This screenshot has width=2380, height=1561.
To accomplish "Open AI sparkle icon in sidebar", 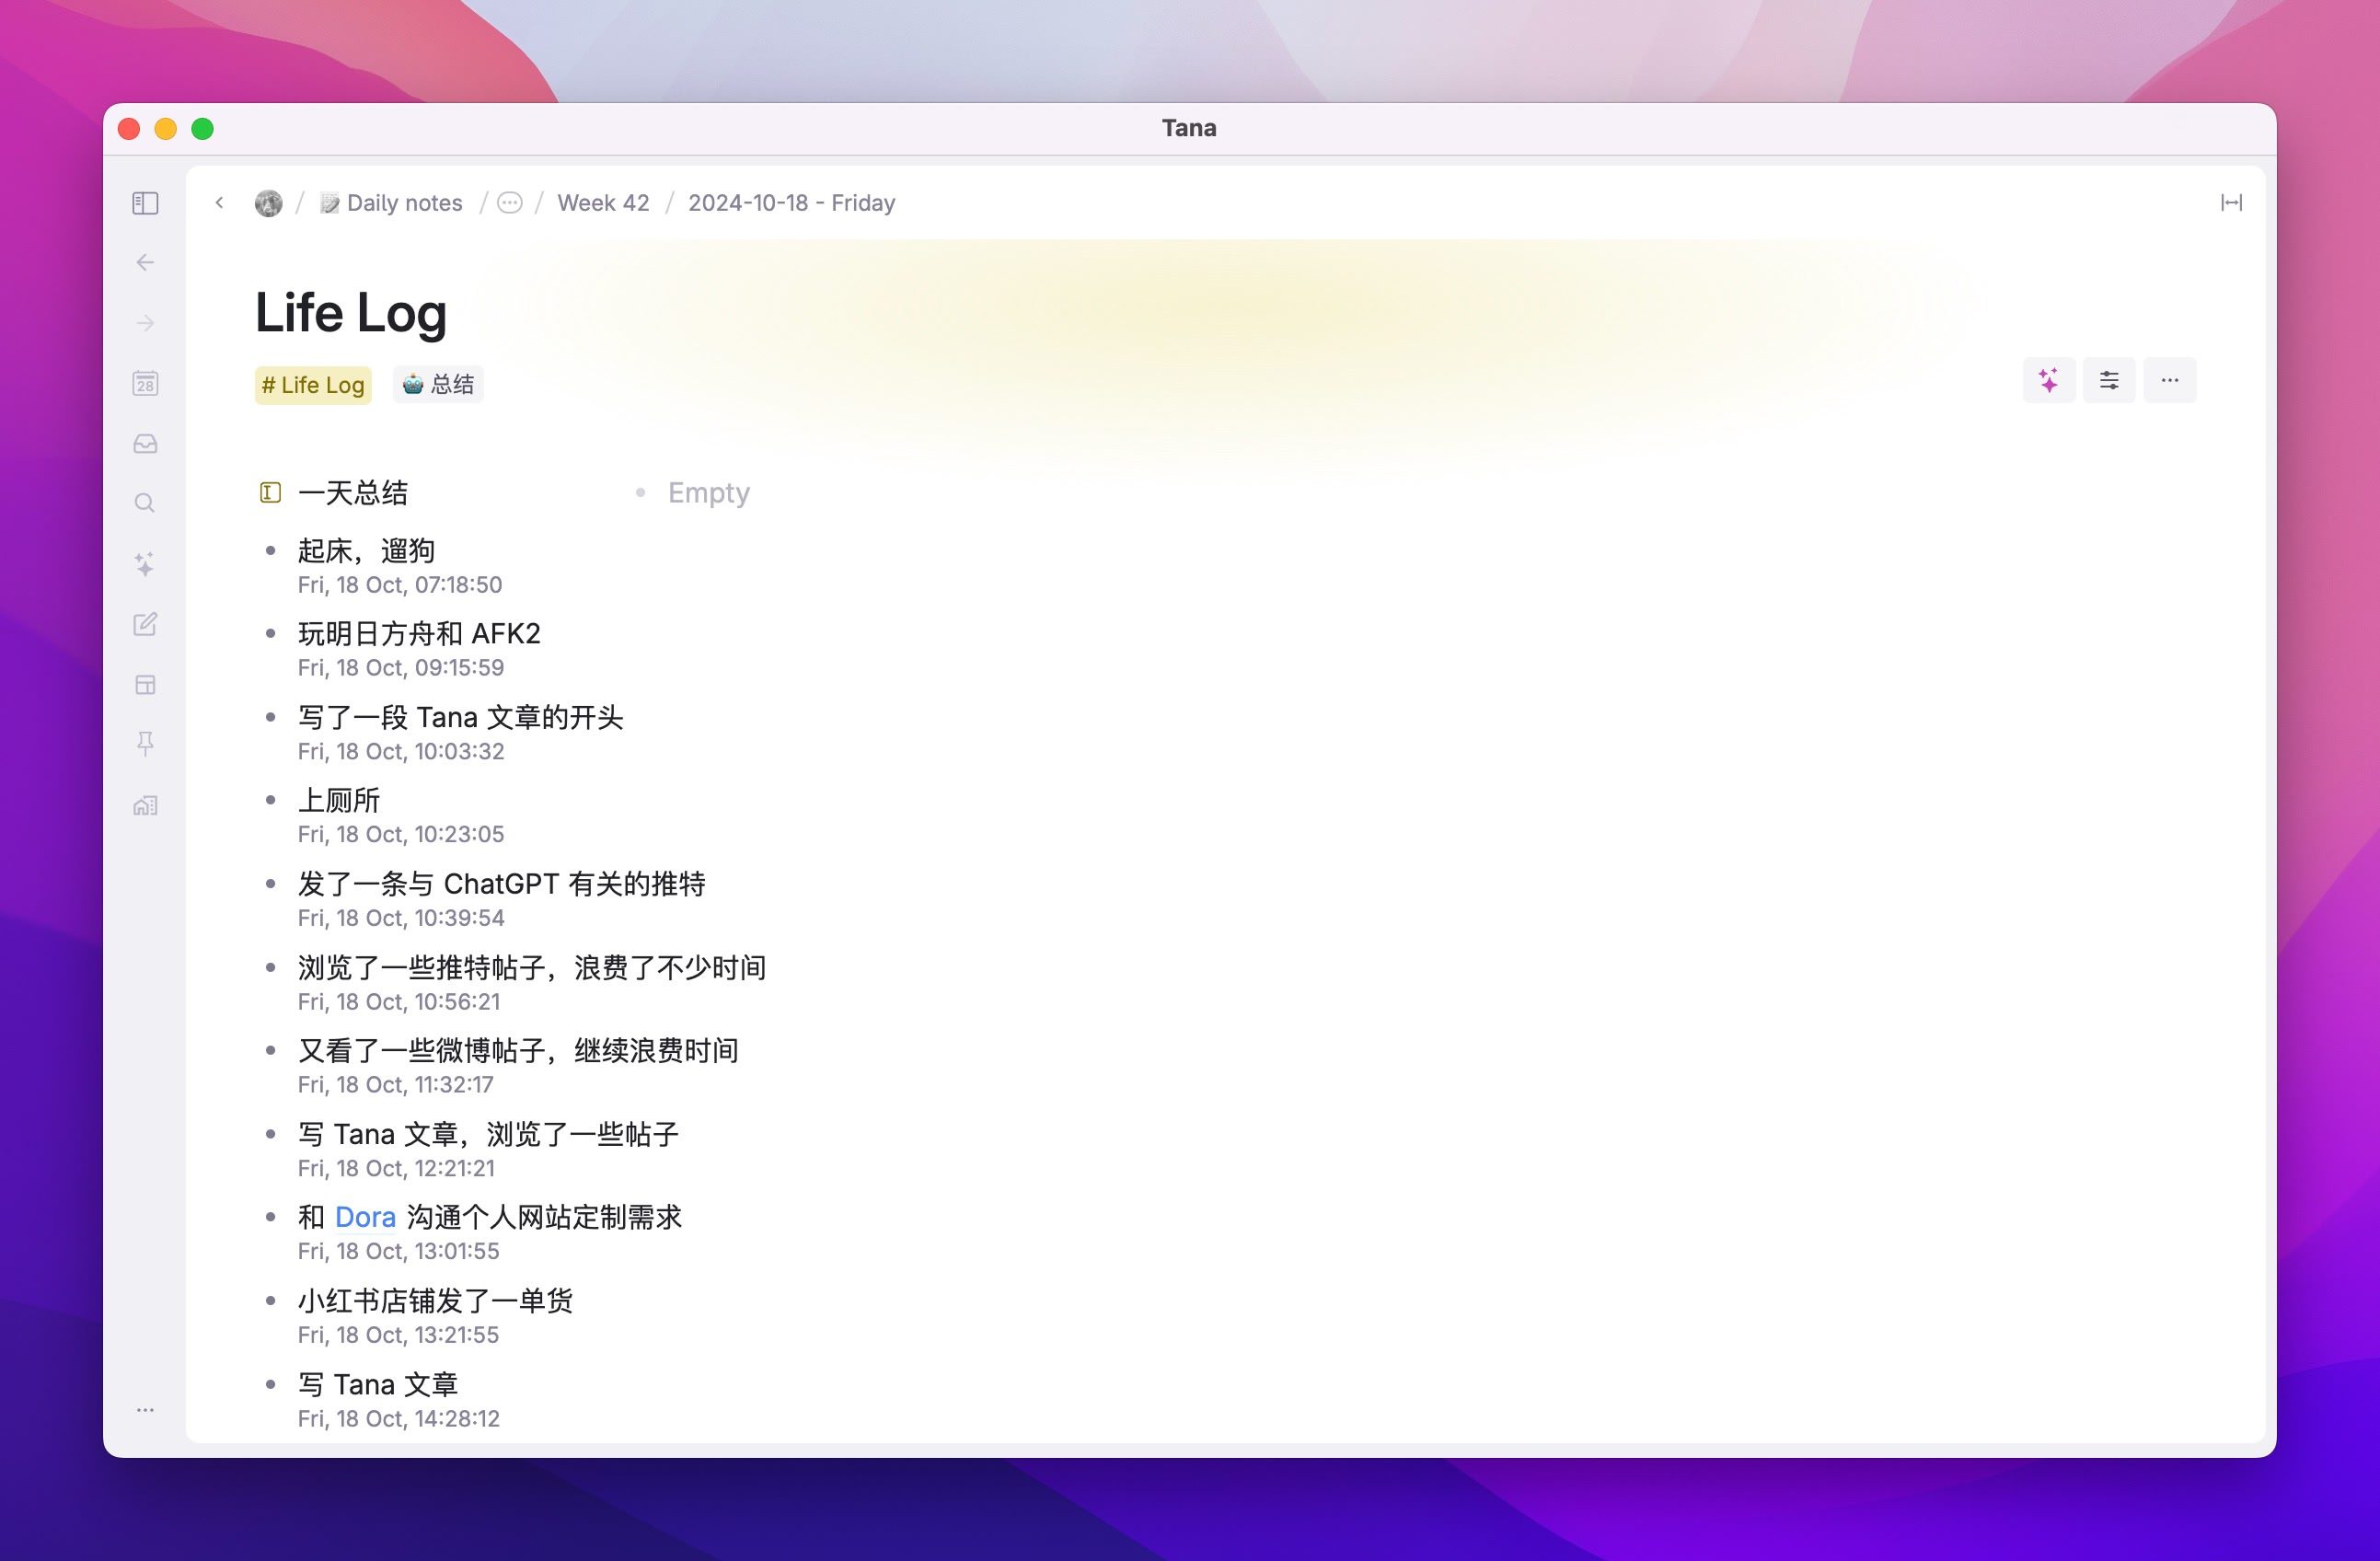I will click(145, 564).
